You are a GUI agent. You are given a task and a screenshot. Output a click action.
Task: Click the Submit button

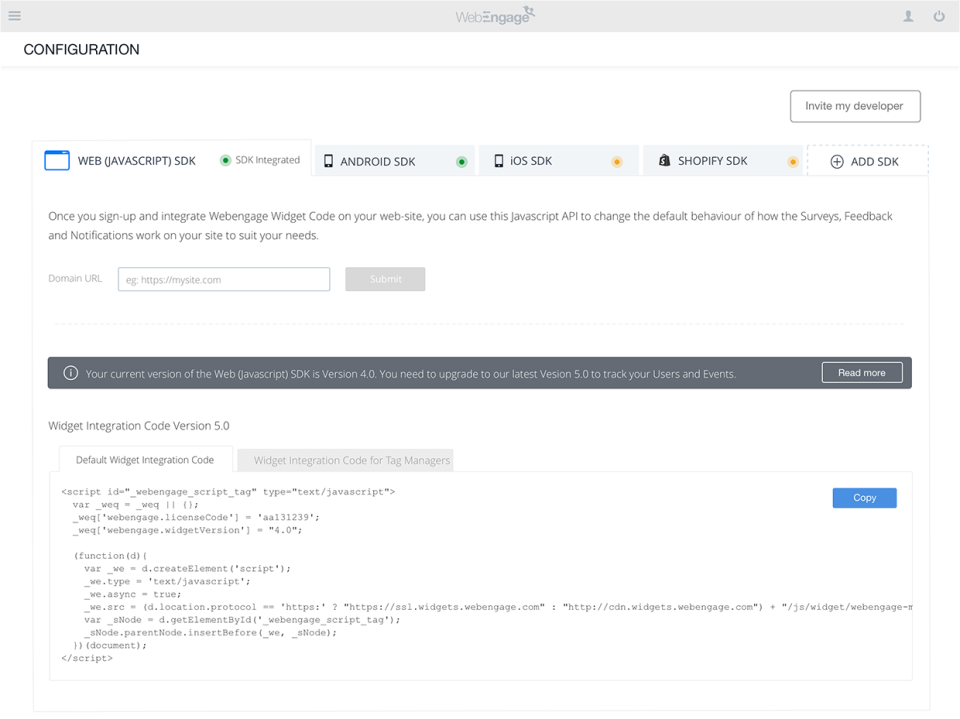coord(385,279)
